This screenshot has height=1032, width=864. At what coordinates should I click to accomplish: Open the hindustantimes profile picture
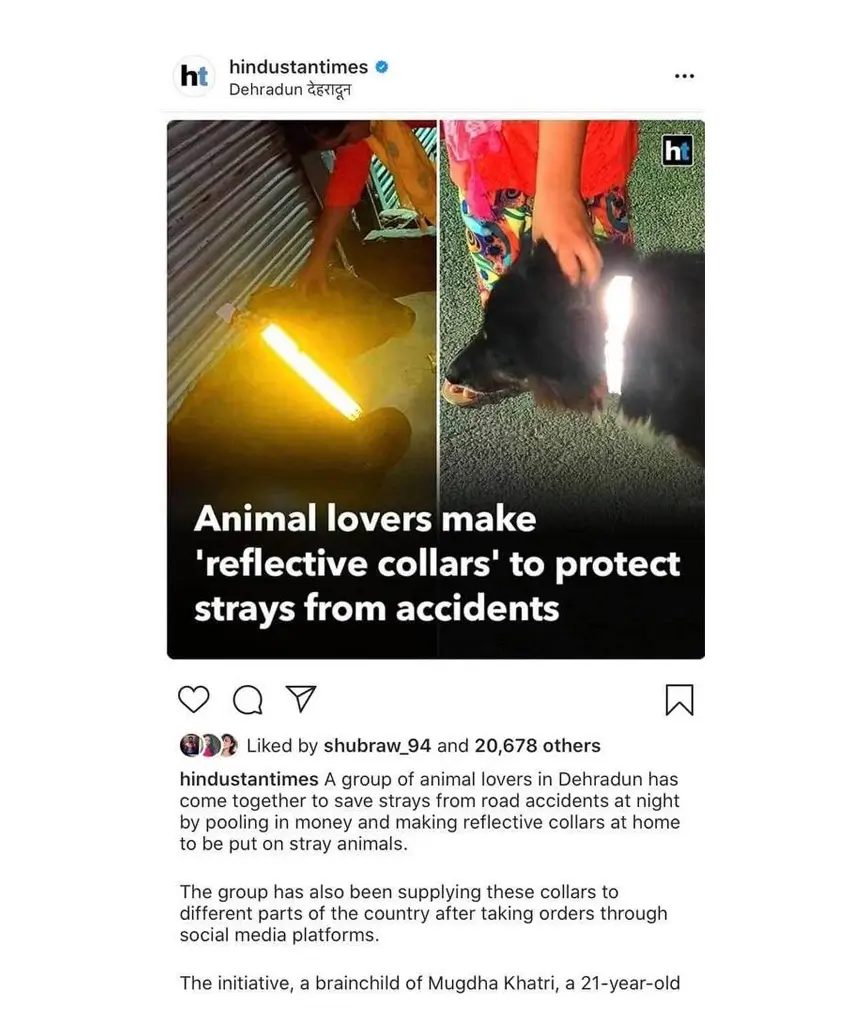[194, 76]
